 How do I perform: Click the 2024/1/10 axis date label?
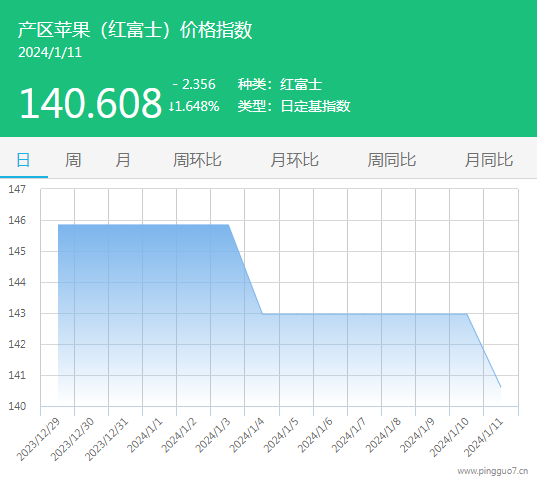coord(449,437)
